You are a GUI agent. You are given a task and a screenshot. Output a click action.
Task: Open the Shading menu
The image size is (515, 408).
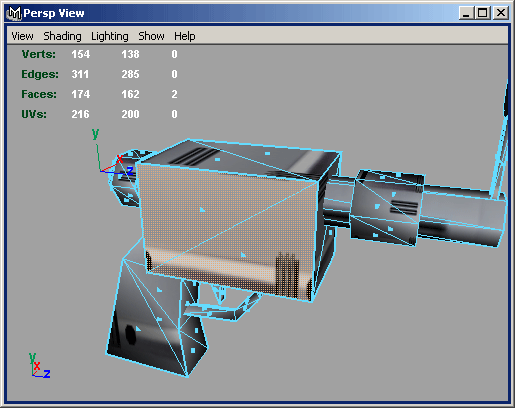coord(62,36)
